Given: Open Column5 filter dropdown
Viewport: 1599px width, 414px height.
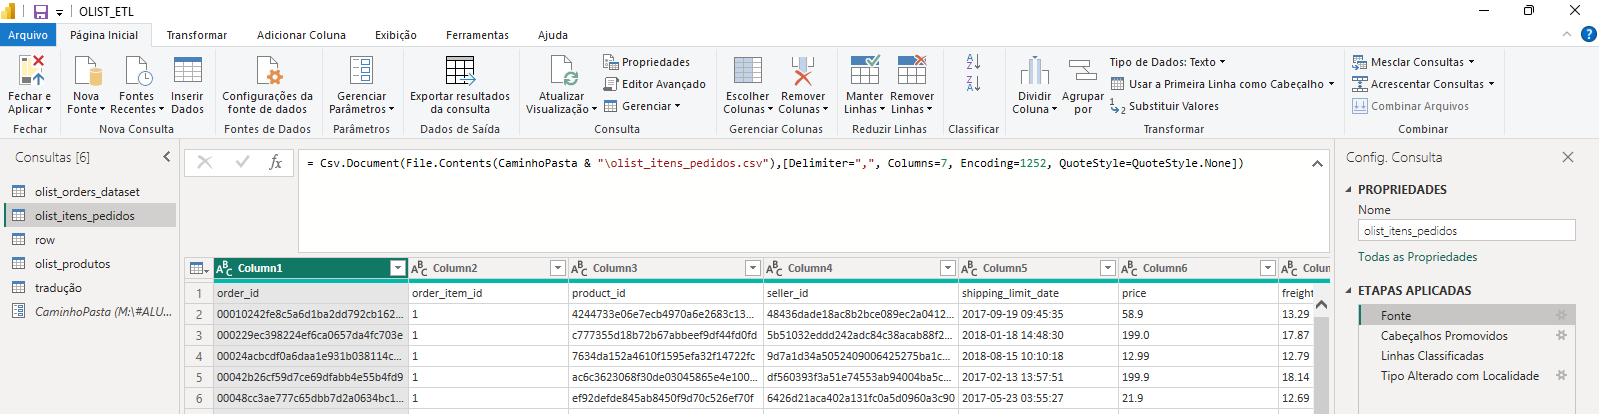Looking at the screenshot, I should tap(1108, 268).
